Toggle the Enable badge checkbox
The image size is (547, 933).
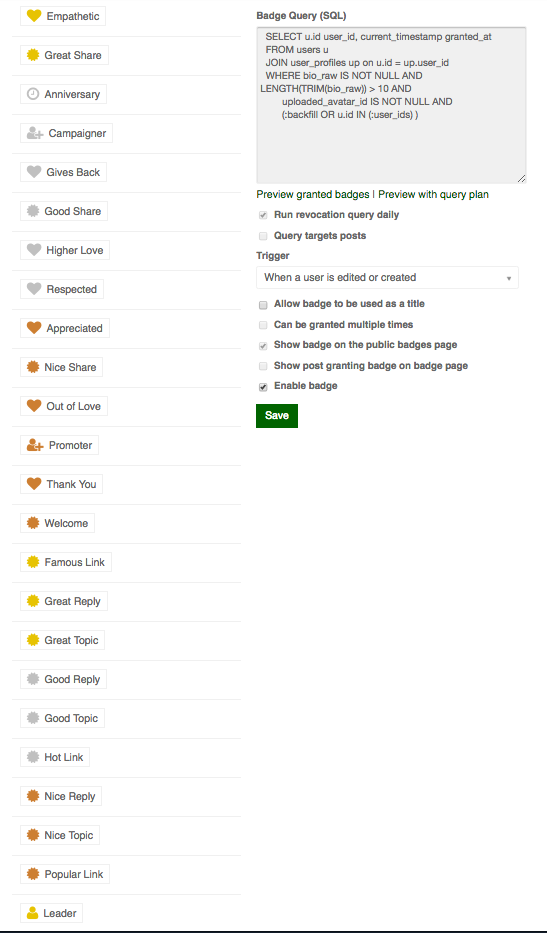point(263,387)
